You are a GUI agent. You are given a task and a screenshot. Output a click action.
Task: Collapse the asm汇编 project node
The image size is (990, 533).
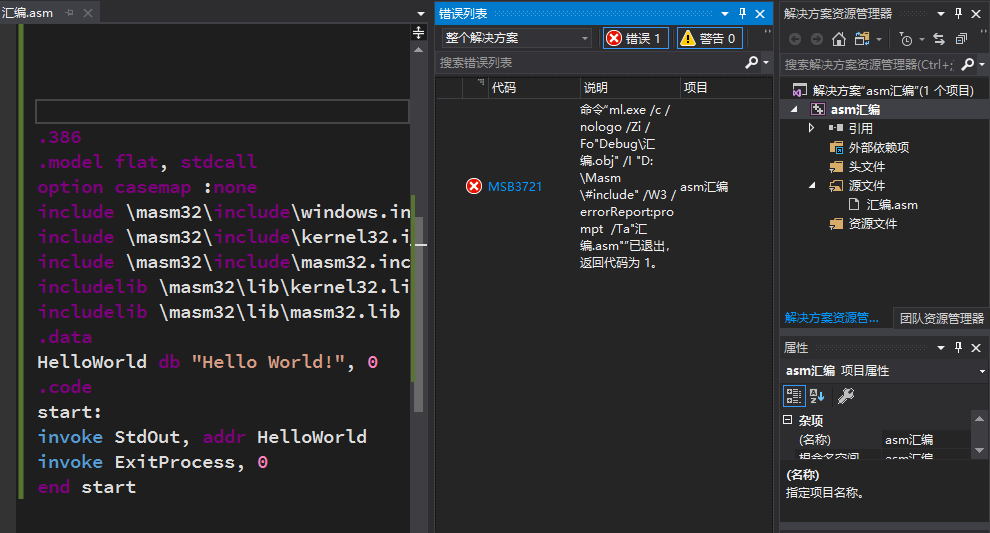click(x=794, y=109)
